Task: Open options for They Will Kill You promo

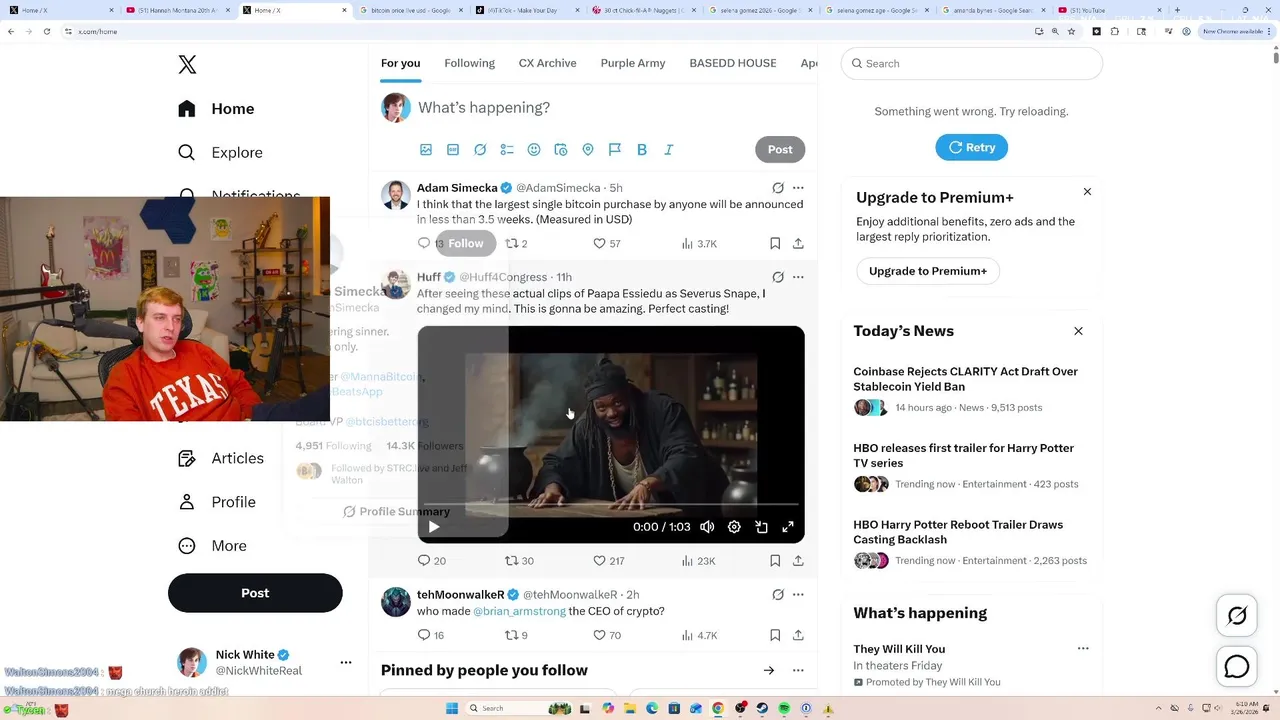Action: click(1083, 649)
